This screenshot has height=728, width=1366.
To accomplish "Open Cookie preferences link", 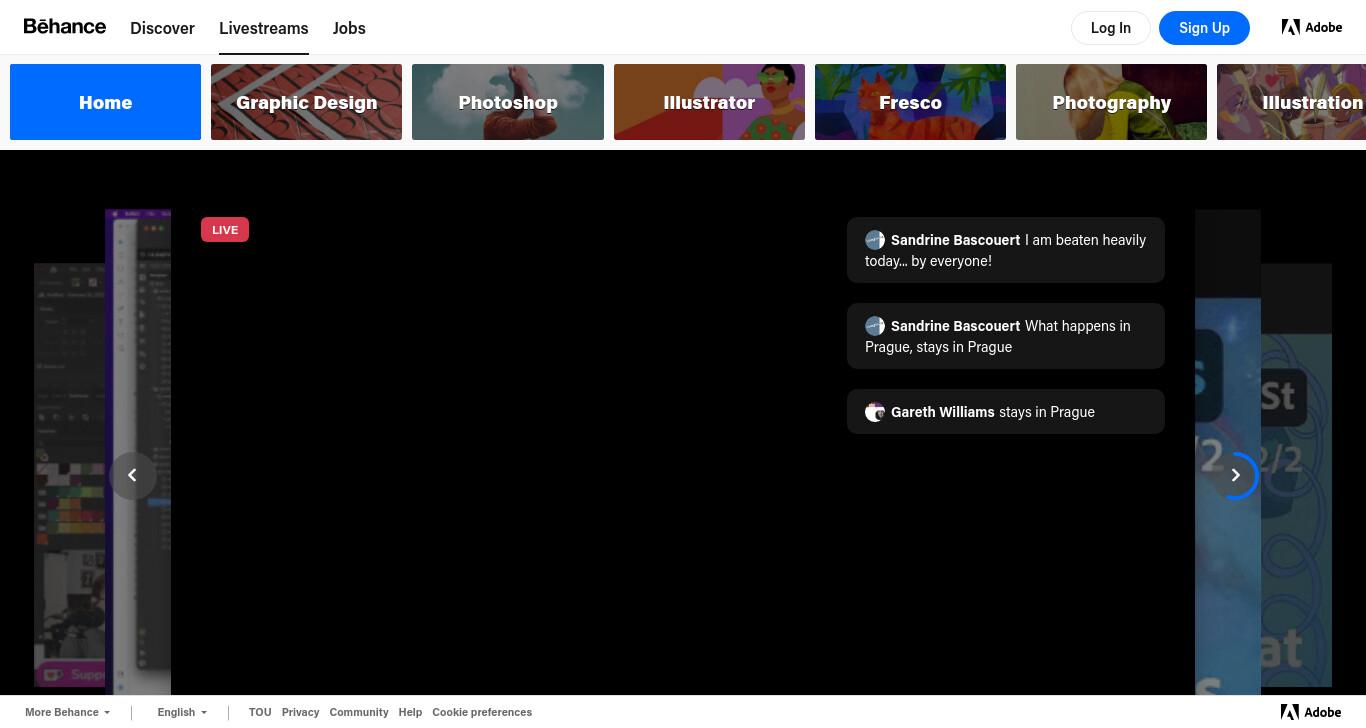I will click(482, 712).
